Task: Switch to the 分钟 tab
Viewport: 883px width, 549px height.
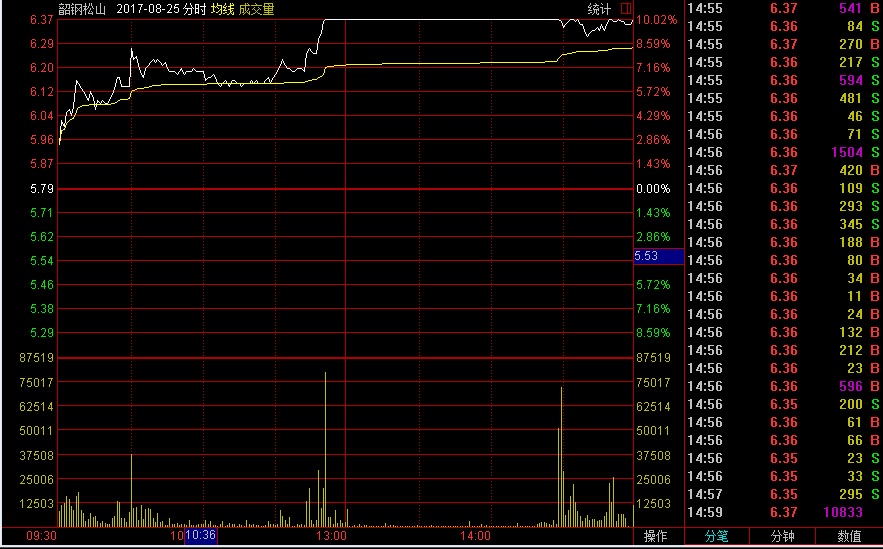Action: pos(783,536)
